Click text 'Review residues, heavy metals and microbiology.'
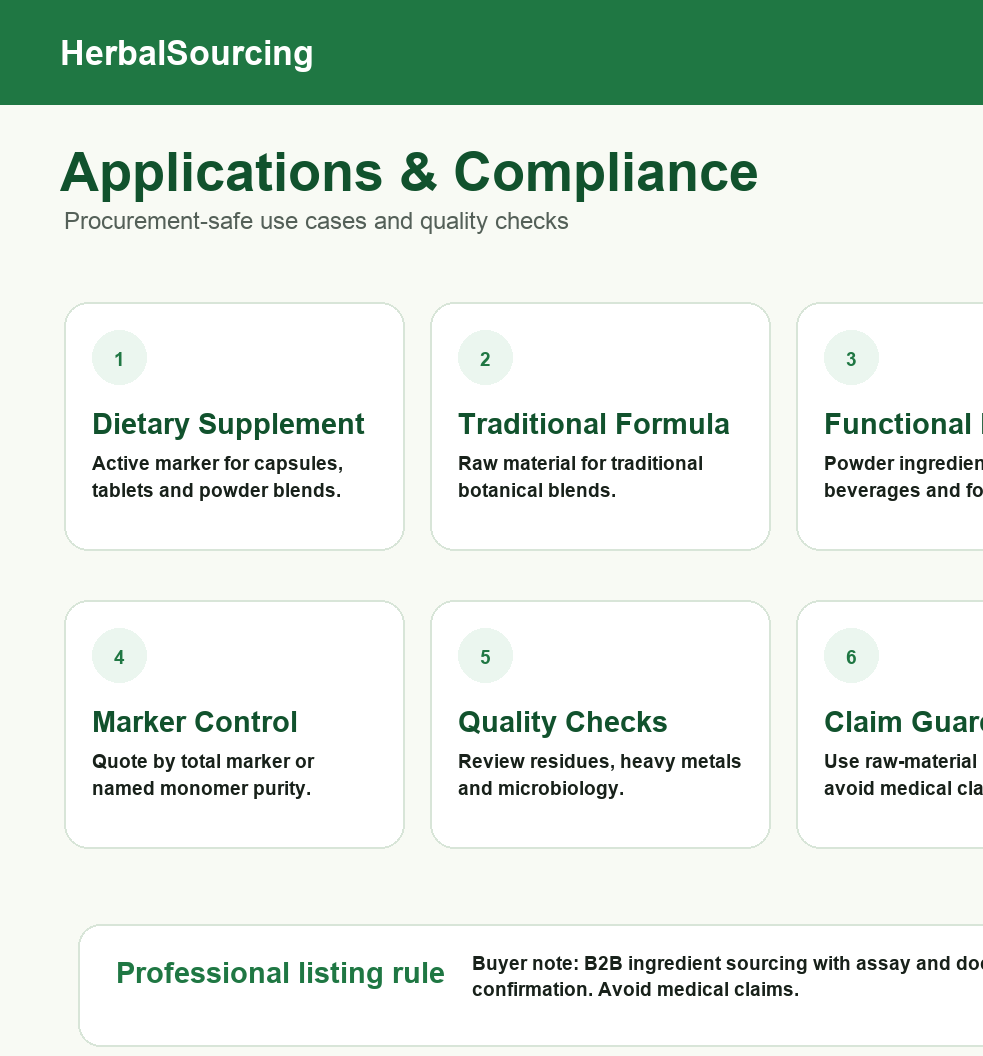Image resolution: width=983 pixels, height=1056 pixels. [599, 774]
